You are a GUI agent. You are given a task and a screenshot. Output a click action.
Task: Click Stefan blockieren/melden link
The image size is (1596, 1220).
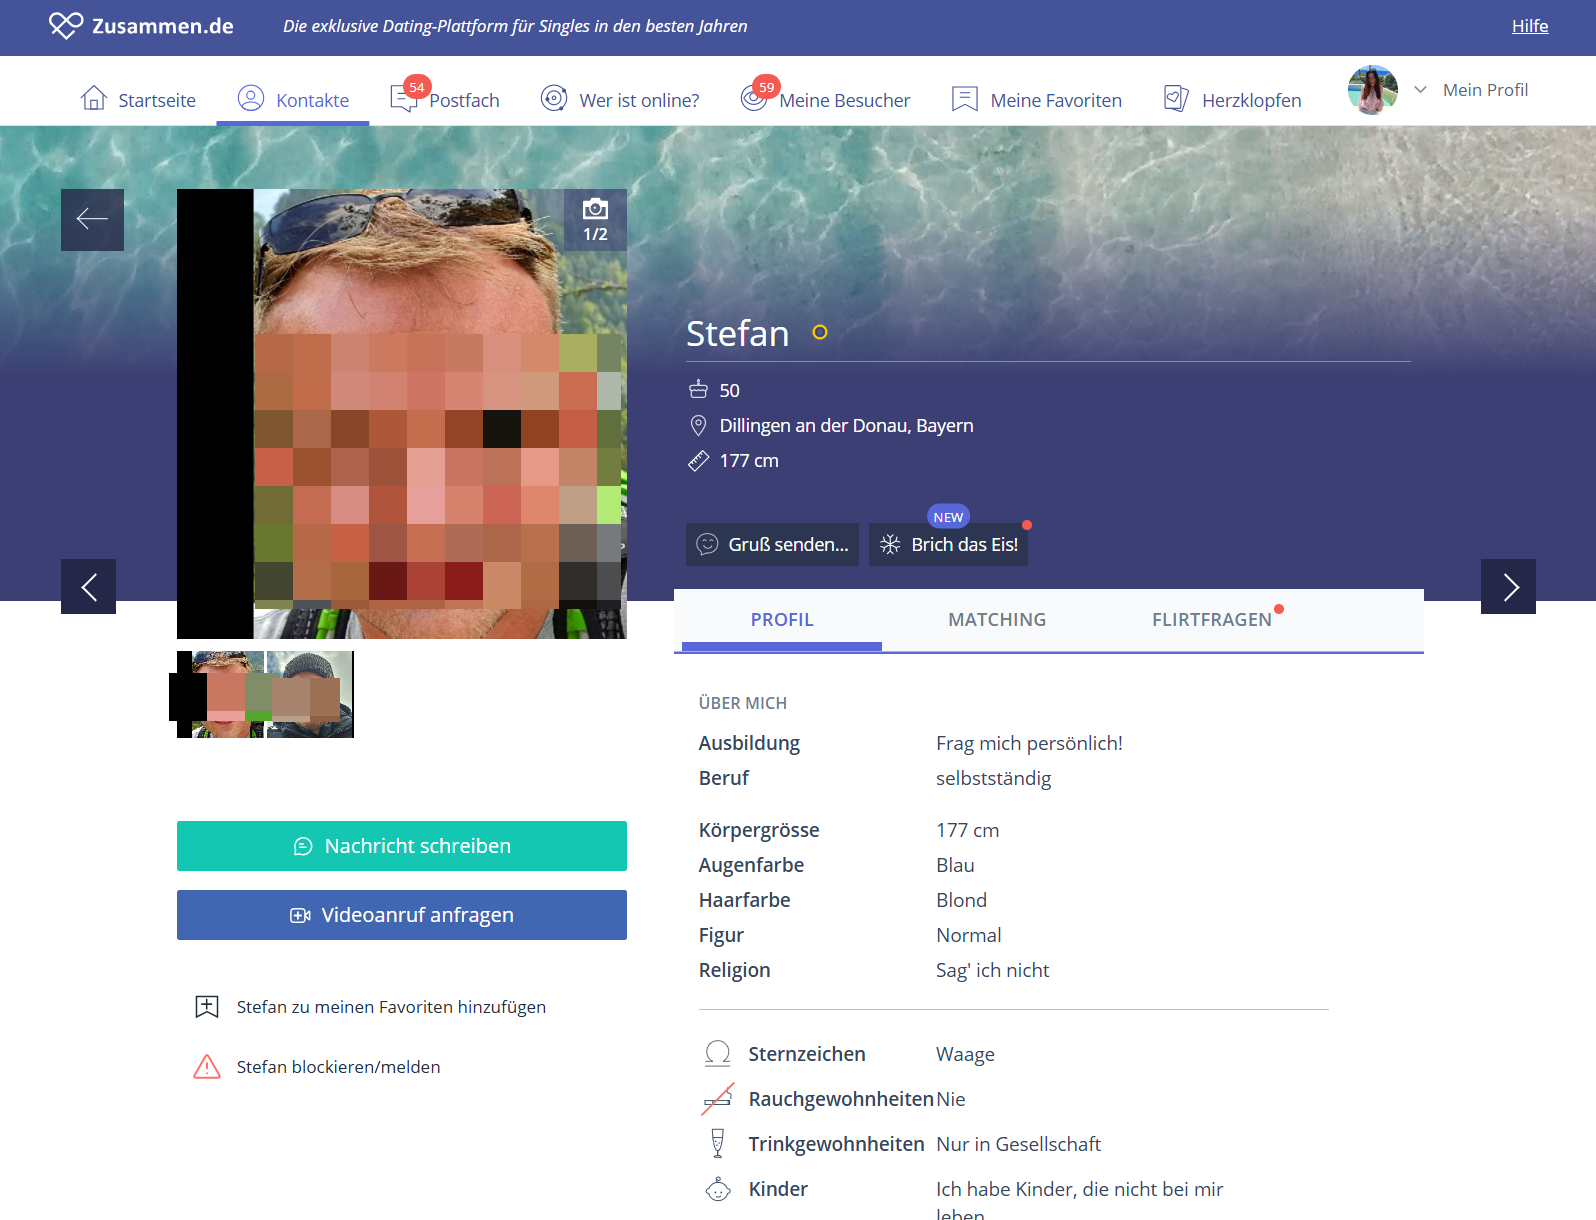(338, 1067)
